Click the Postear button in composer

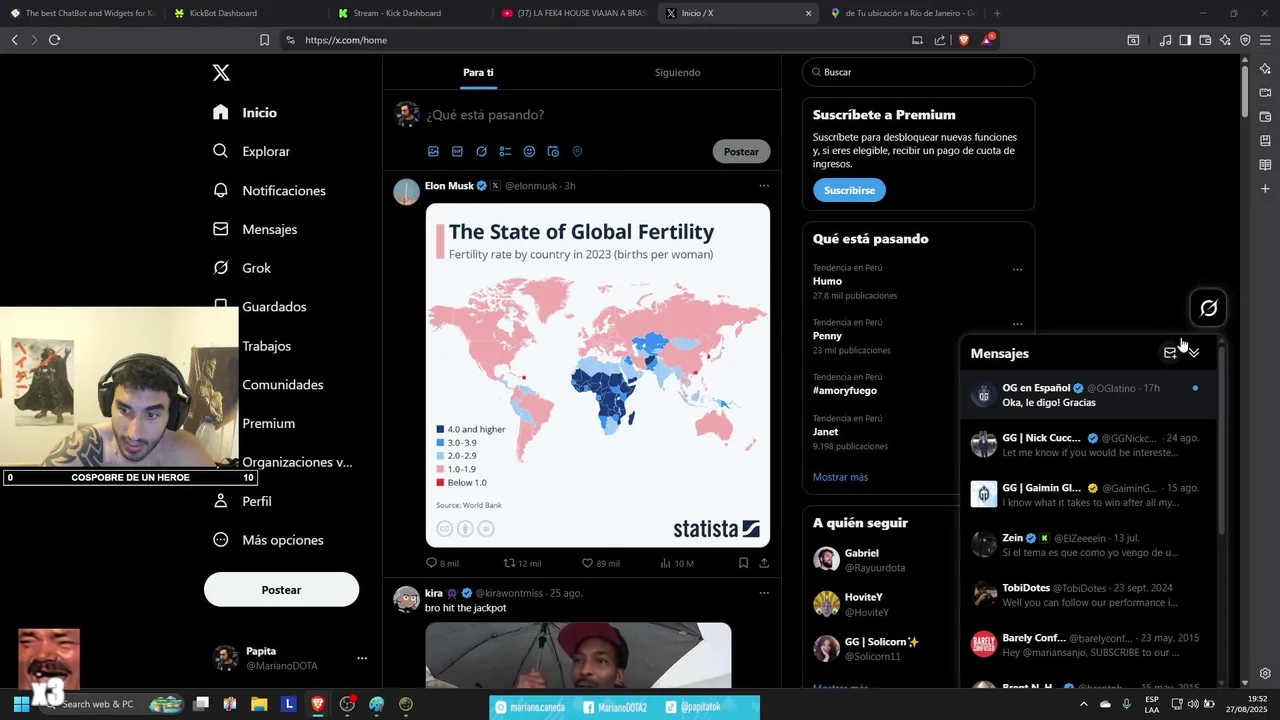coord(741,152)
